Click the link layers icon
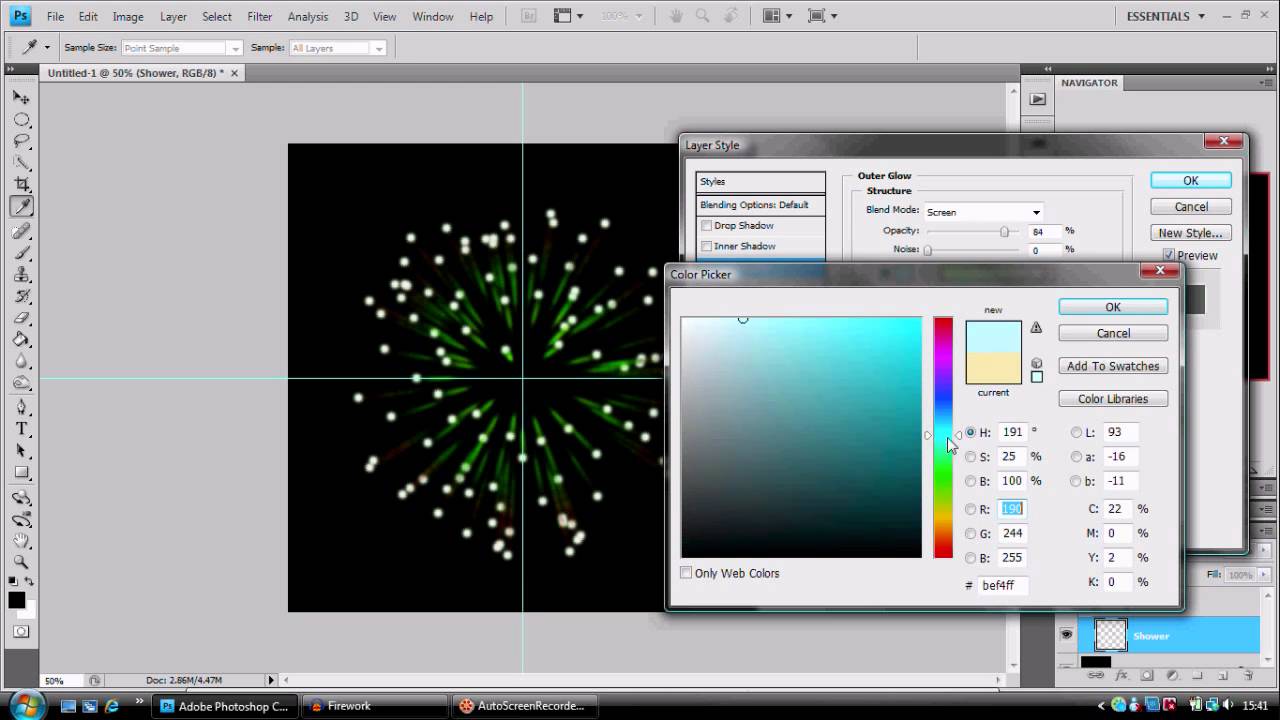 click(x=1097, y=675)
